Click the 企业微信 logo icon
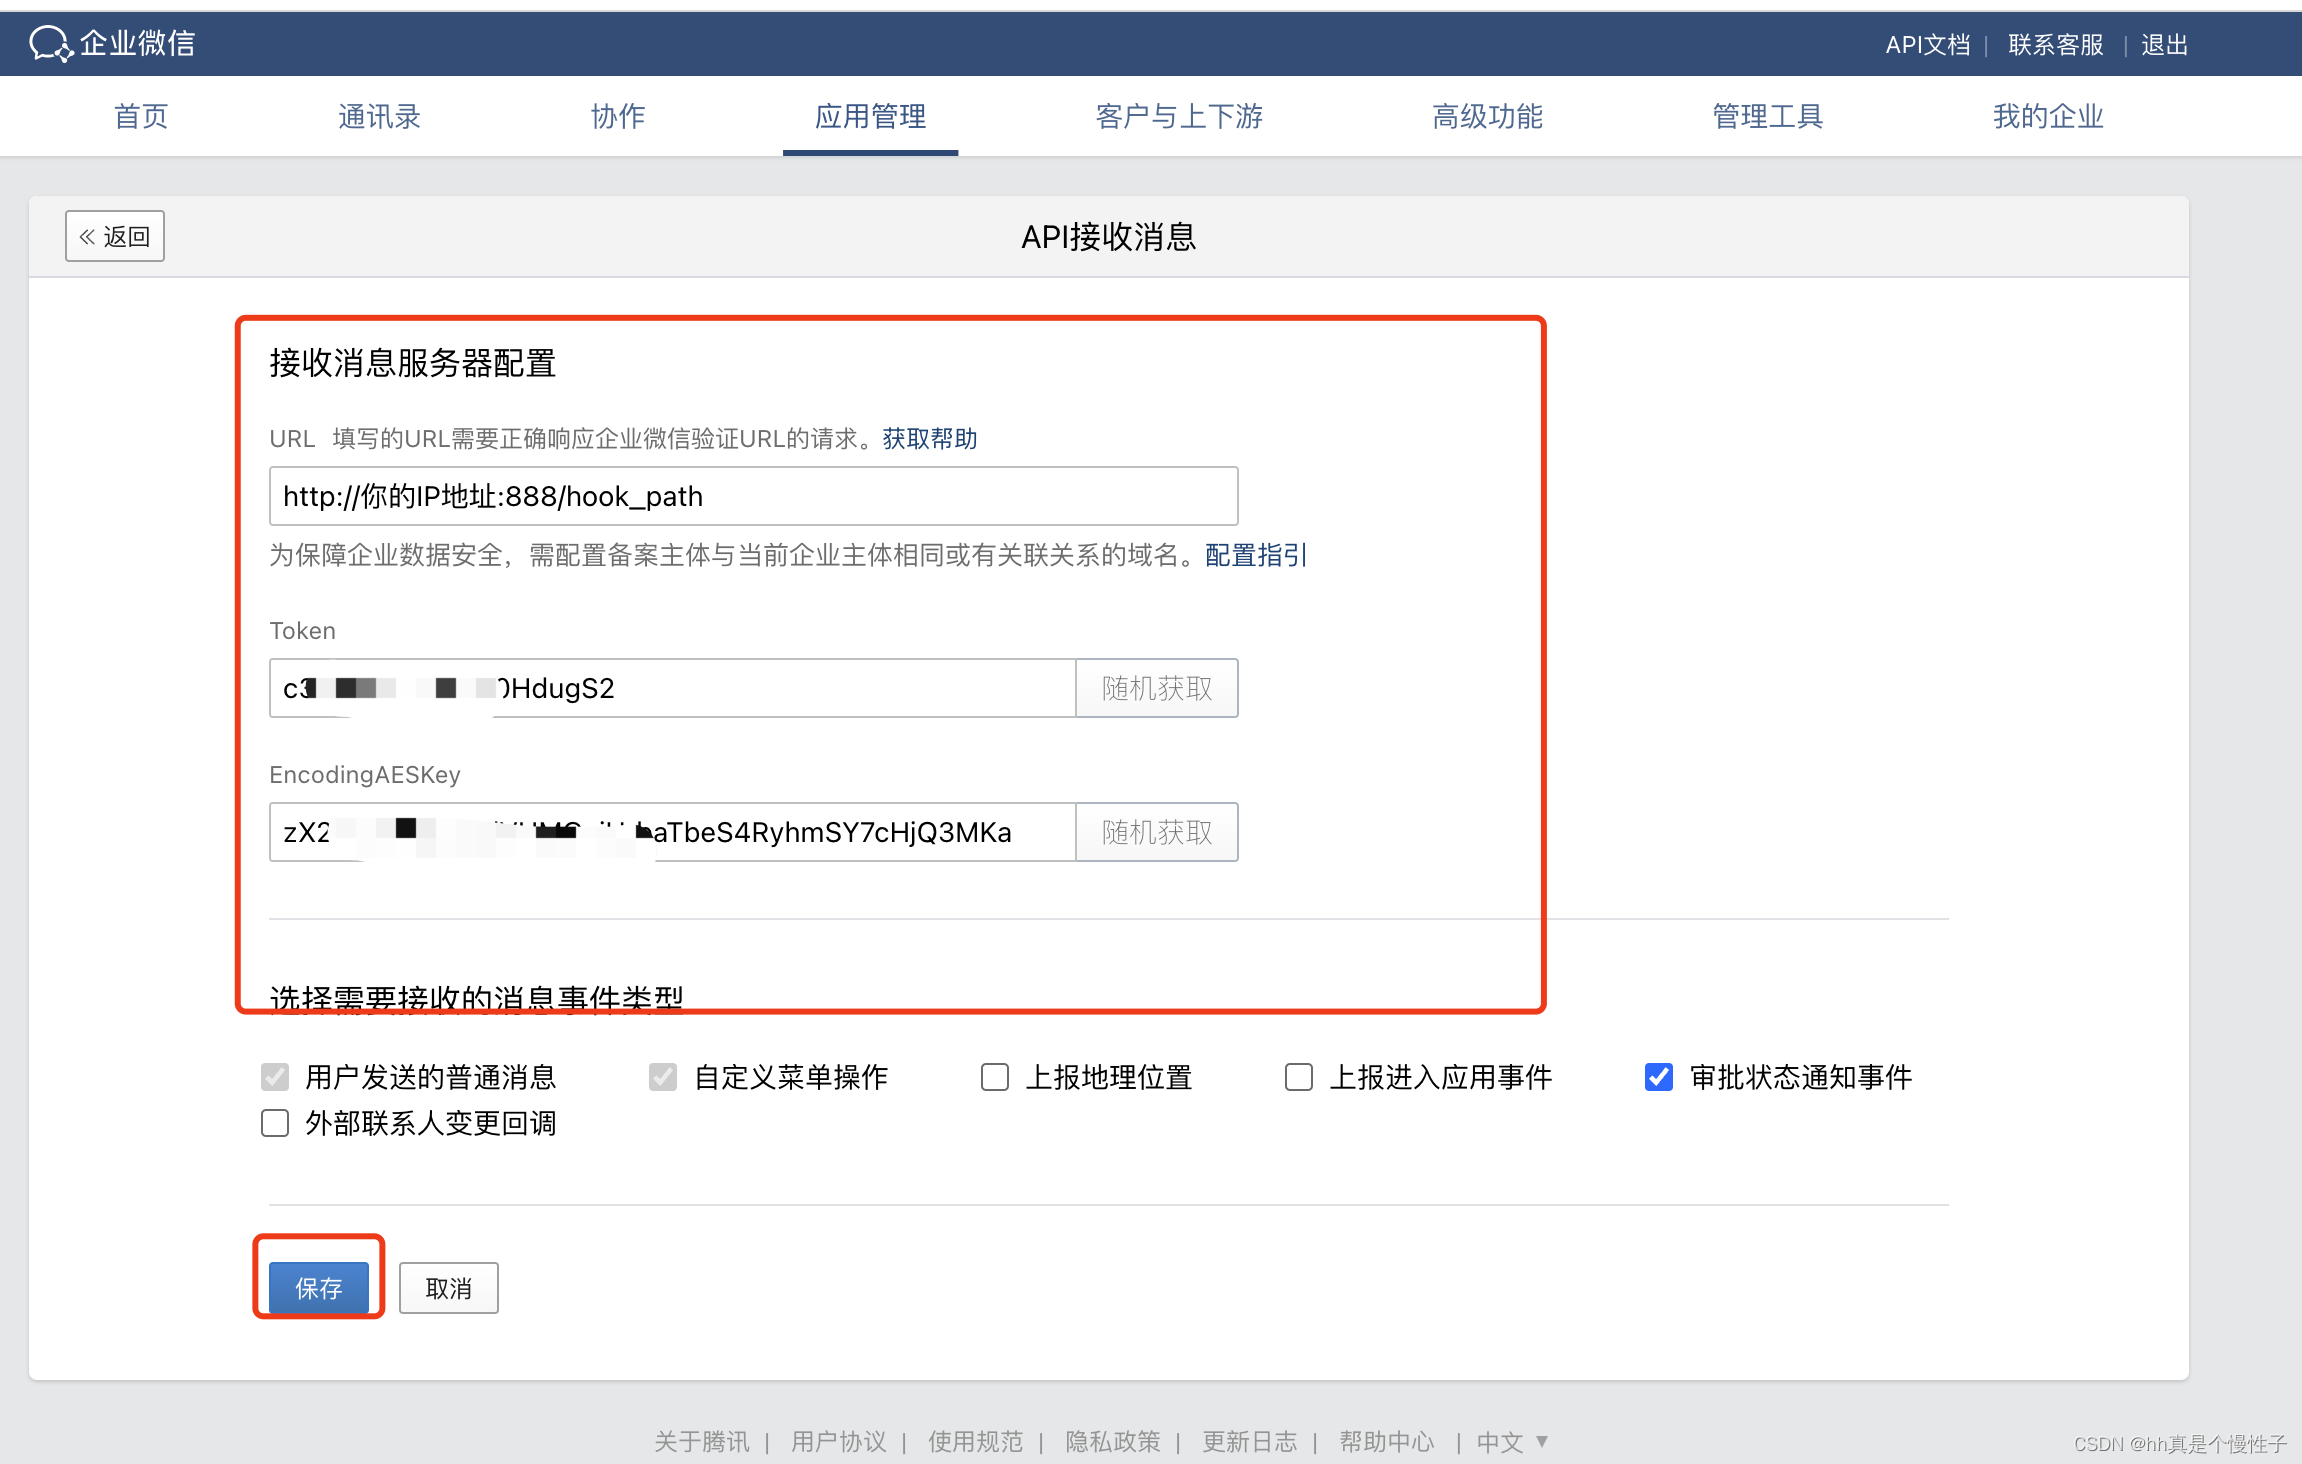 click(50, 44)
